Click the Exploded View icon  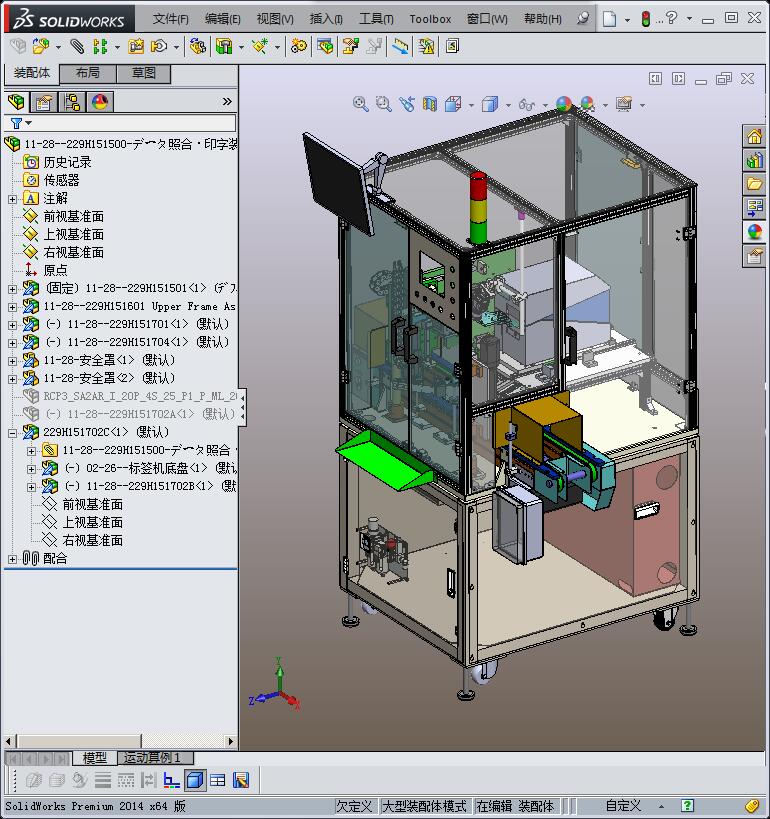click(x=350, y=46)
